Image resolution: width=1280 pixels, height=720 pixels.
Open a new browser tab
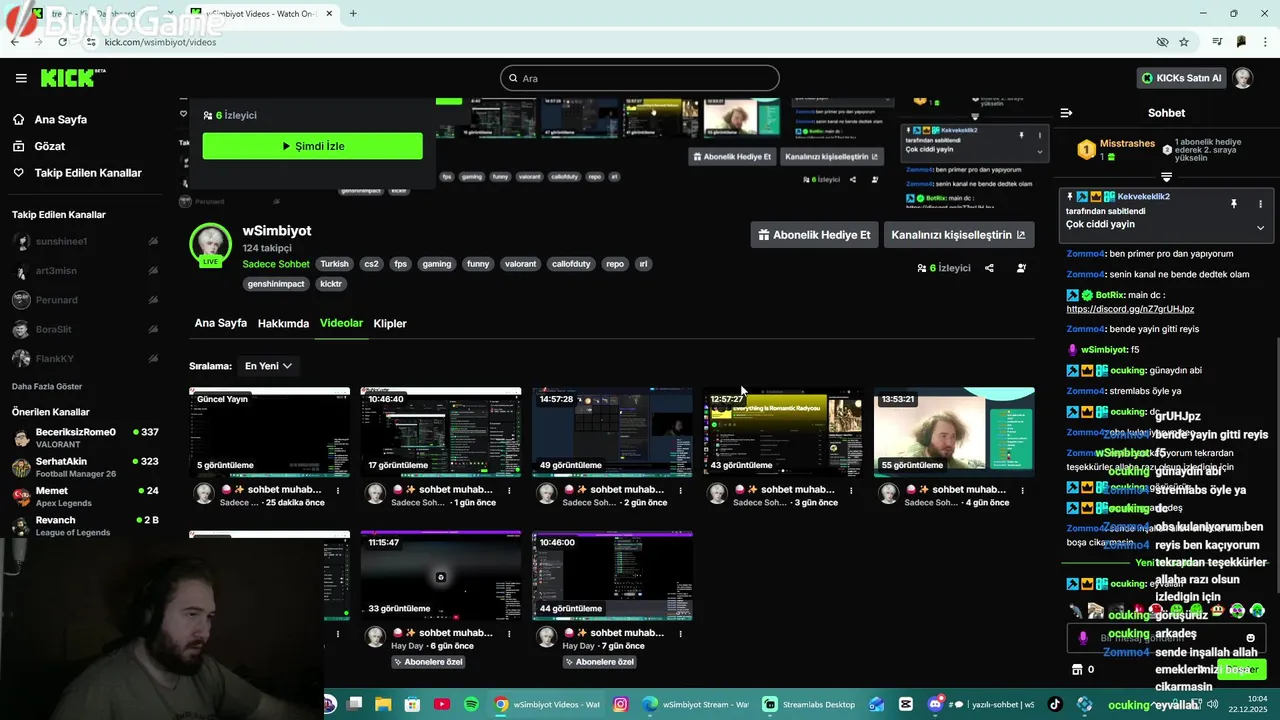click(353, 13)
